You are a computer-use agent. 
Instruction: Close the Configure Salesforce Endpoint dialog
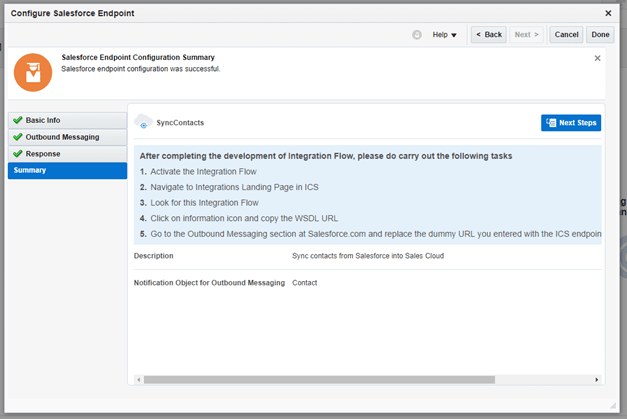tap(609, 13)
